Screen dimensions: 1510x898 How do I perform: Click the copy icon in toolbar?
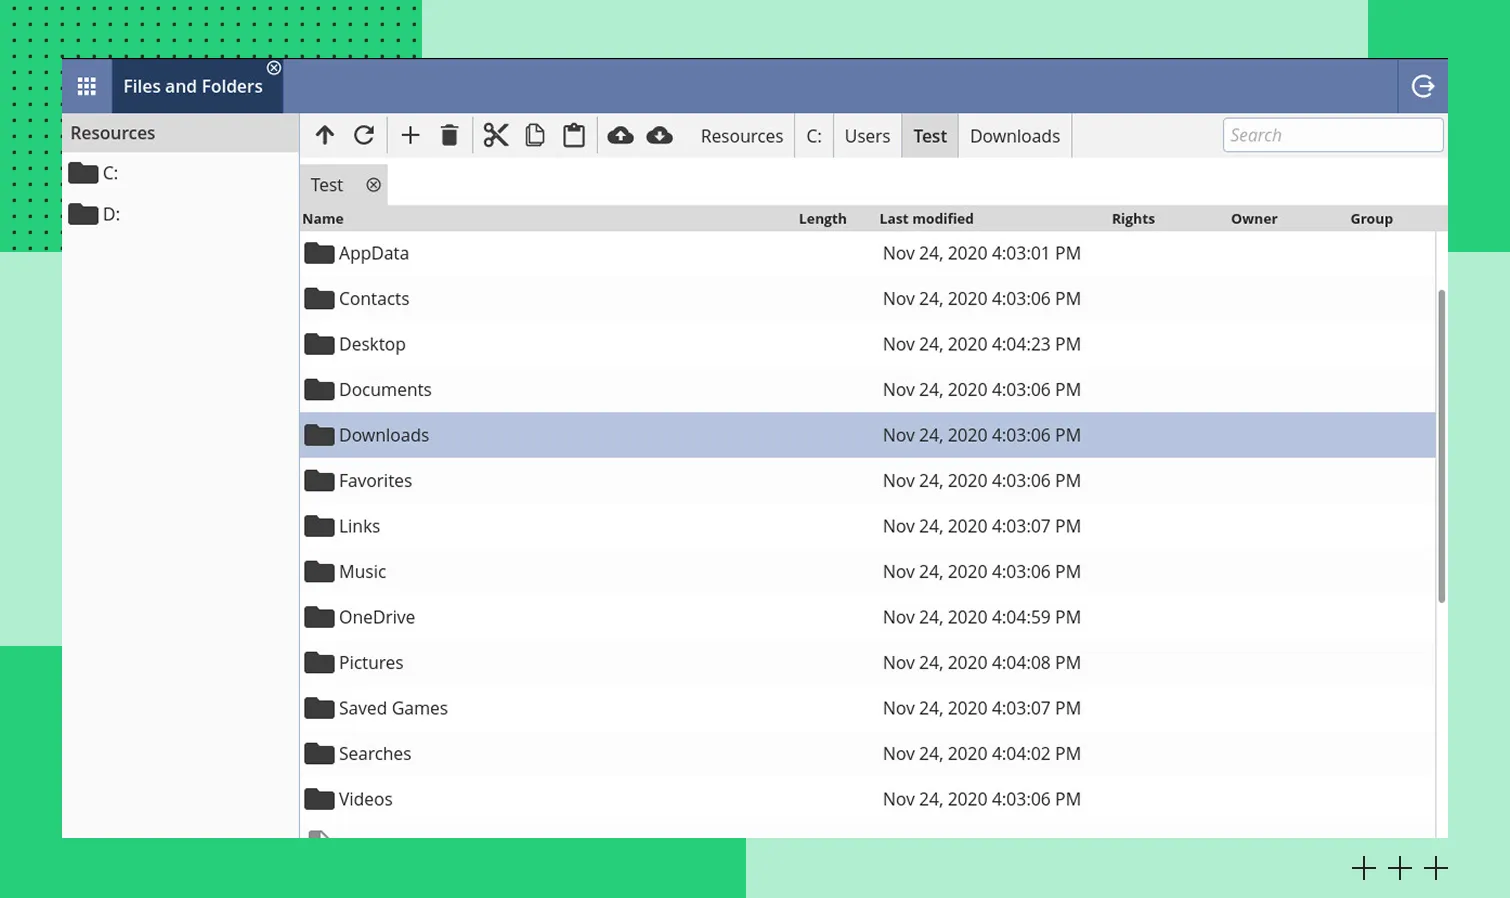pyautogui.click(x=535, y=136)
